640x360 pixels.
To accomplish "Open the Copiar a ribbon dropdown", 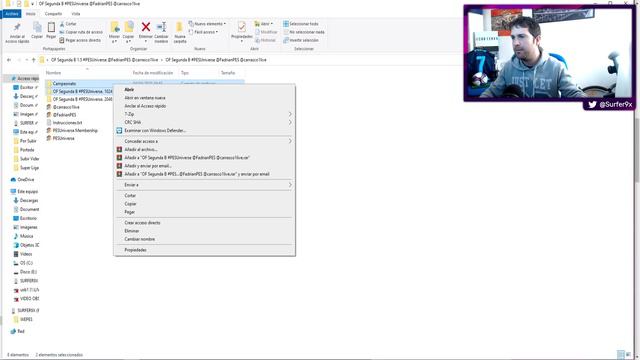I will pos(129,32).
